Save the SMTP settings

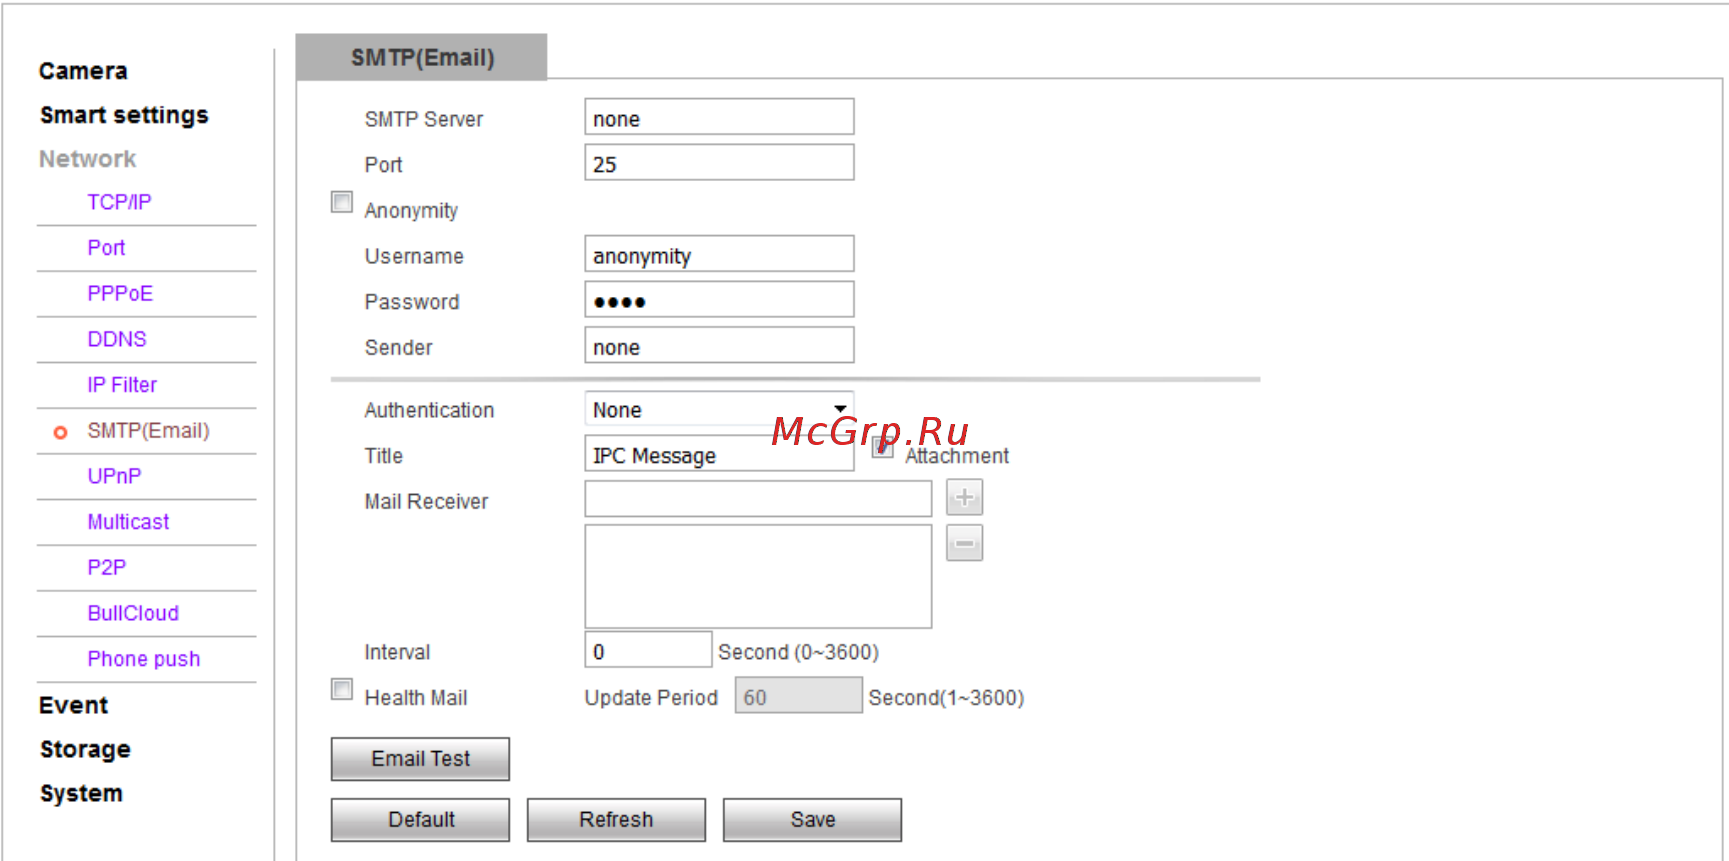(812, 820)
